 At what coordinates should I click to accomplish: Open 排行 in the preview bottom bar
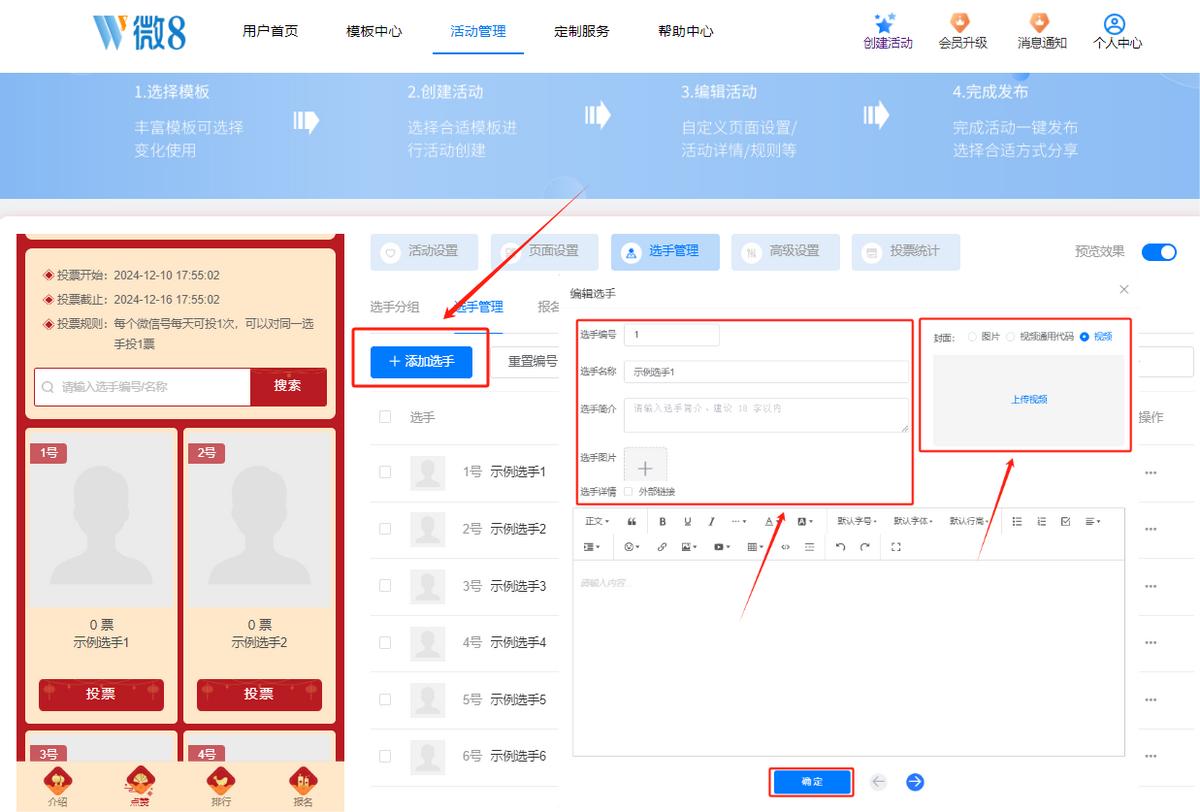point(220,788)
